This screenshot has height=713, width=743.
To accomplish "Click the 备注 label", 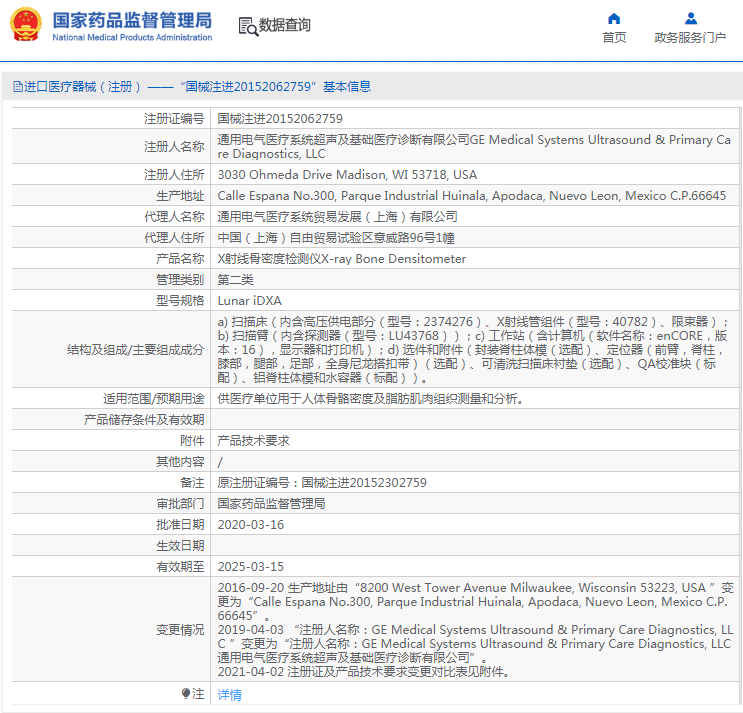I will (192, 483).
